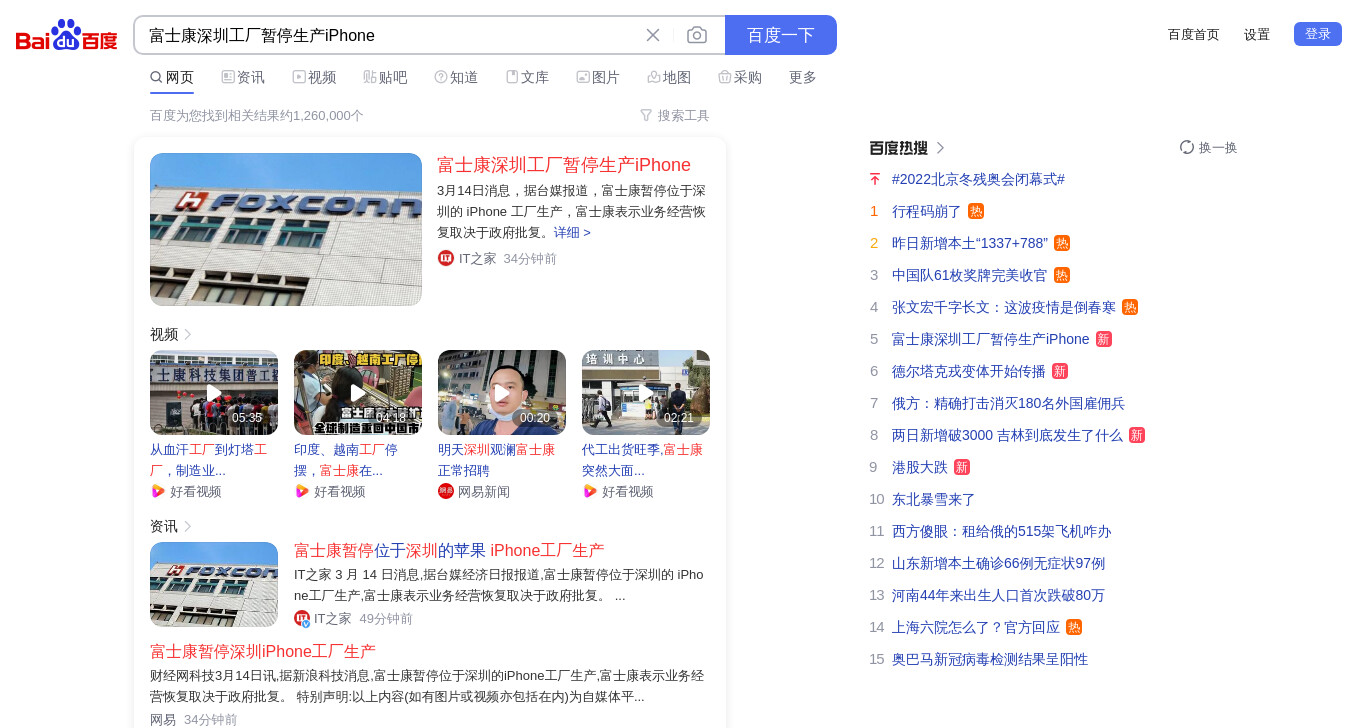Click 好看视频 icon under first video
Screen dimensions: 1366x728
point(158,491)
